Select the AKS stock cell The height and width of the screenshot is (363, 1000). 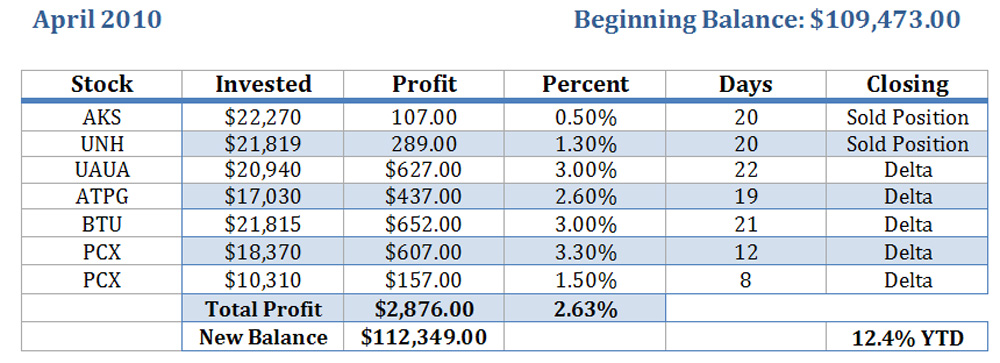click(102, 117)
